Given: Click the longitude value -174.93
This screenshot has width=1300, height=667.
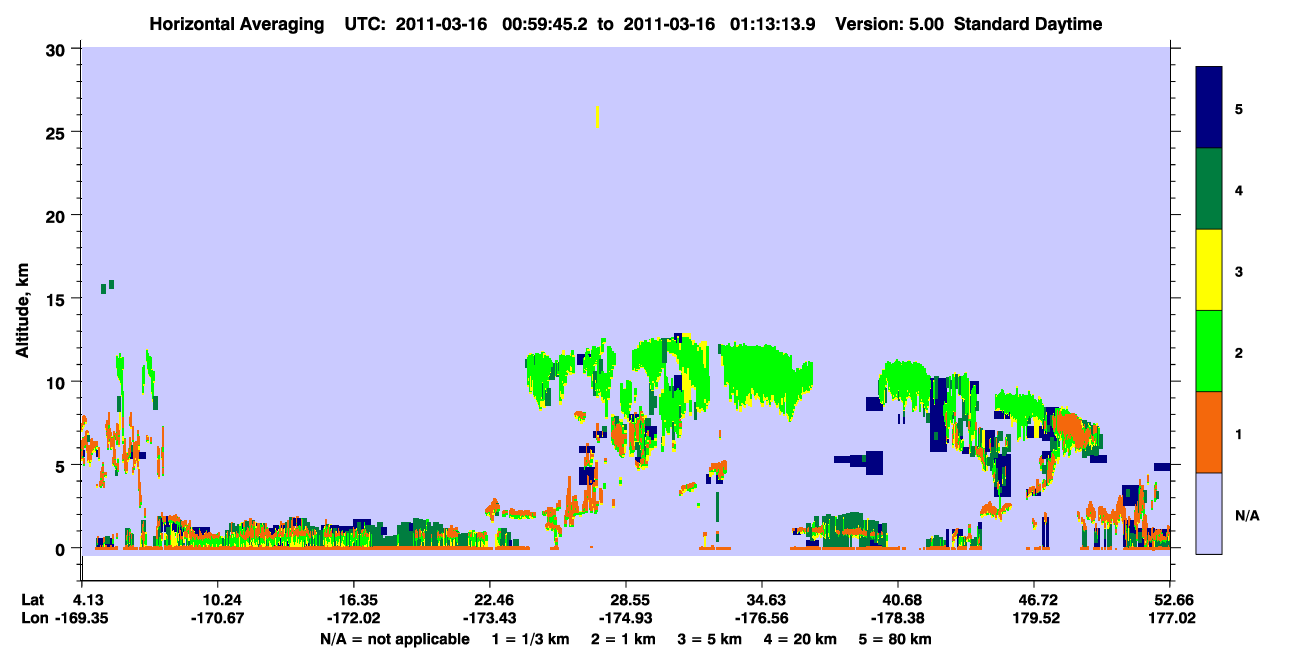Looking at the screenshot, I should tap(626, 618).
